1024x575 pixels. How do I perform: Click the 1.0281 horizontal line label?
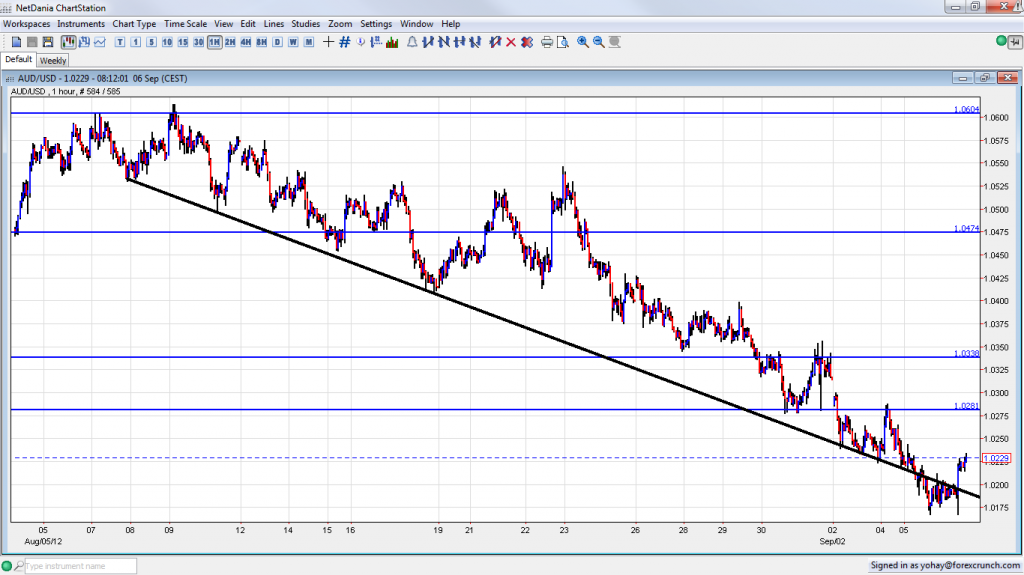pos(967,406)
